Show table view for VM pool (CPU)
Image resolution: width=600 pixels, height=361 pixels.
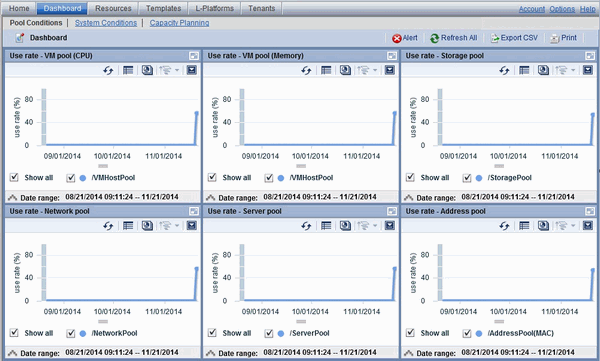[128, 70]
